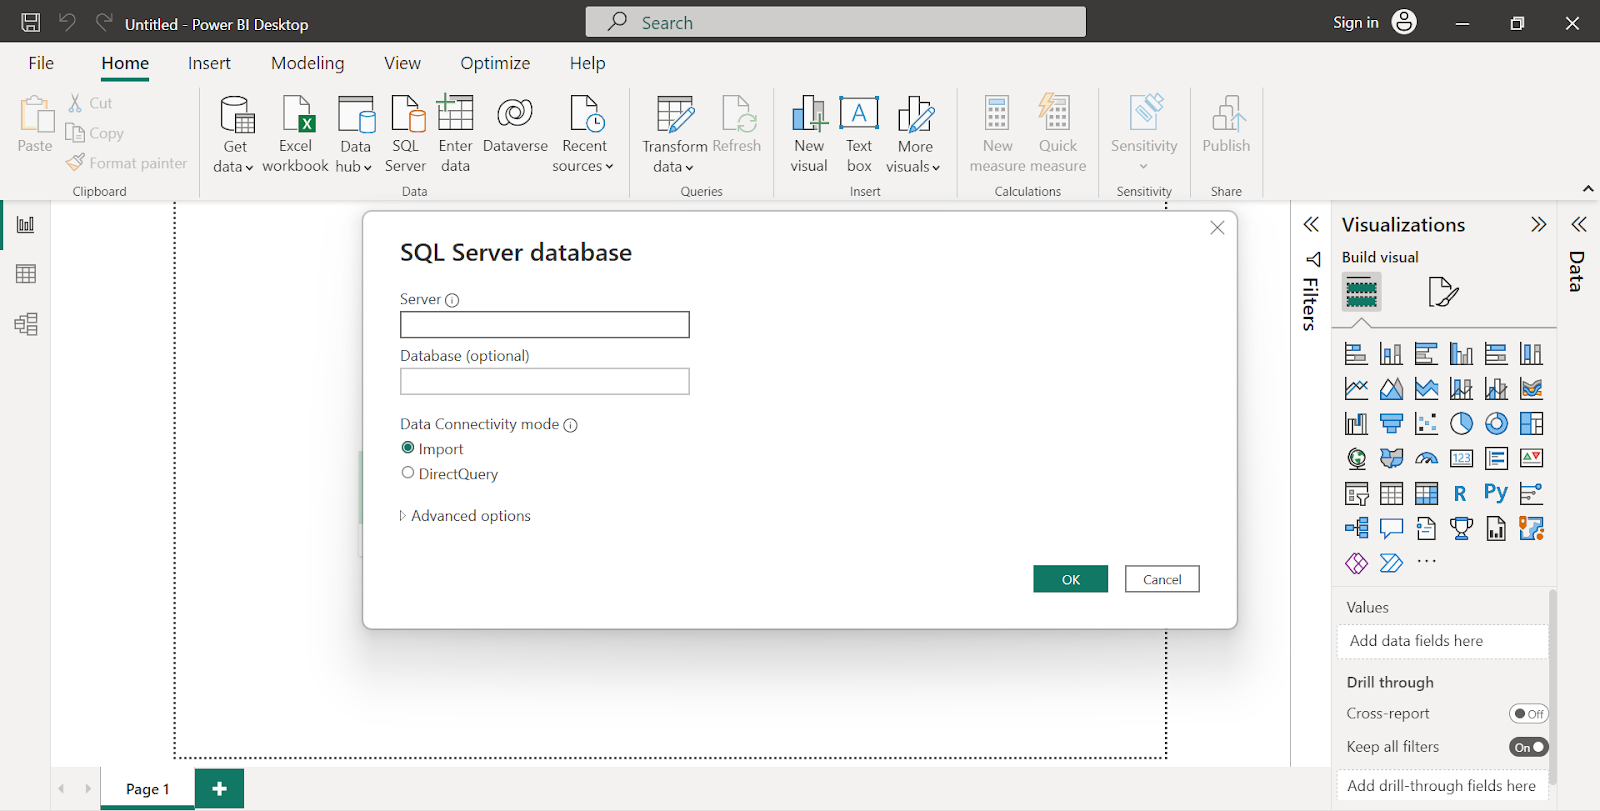Click Cancel in SQL Server dialog
1600x811 pixels.
point(1162,579)
